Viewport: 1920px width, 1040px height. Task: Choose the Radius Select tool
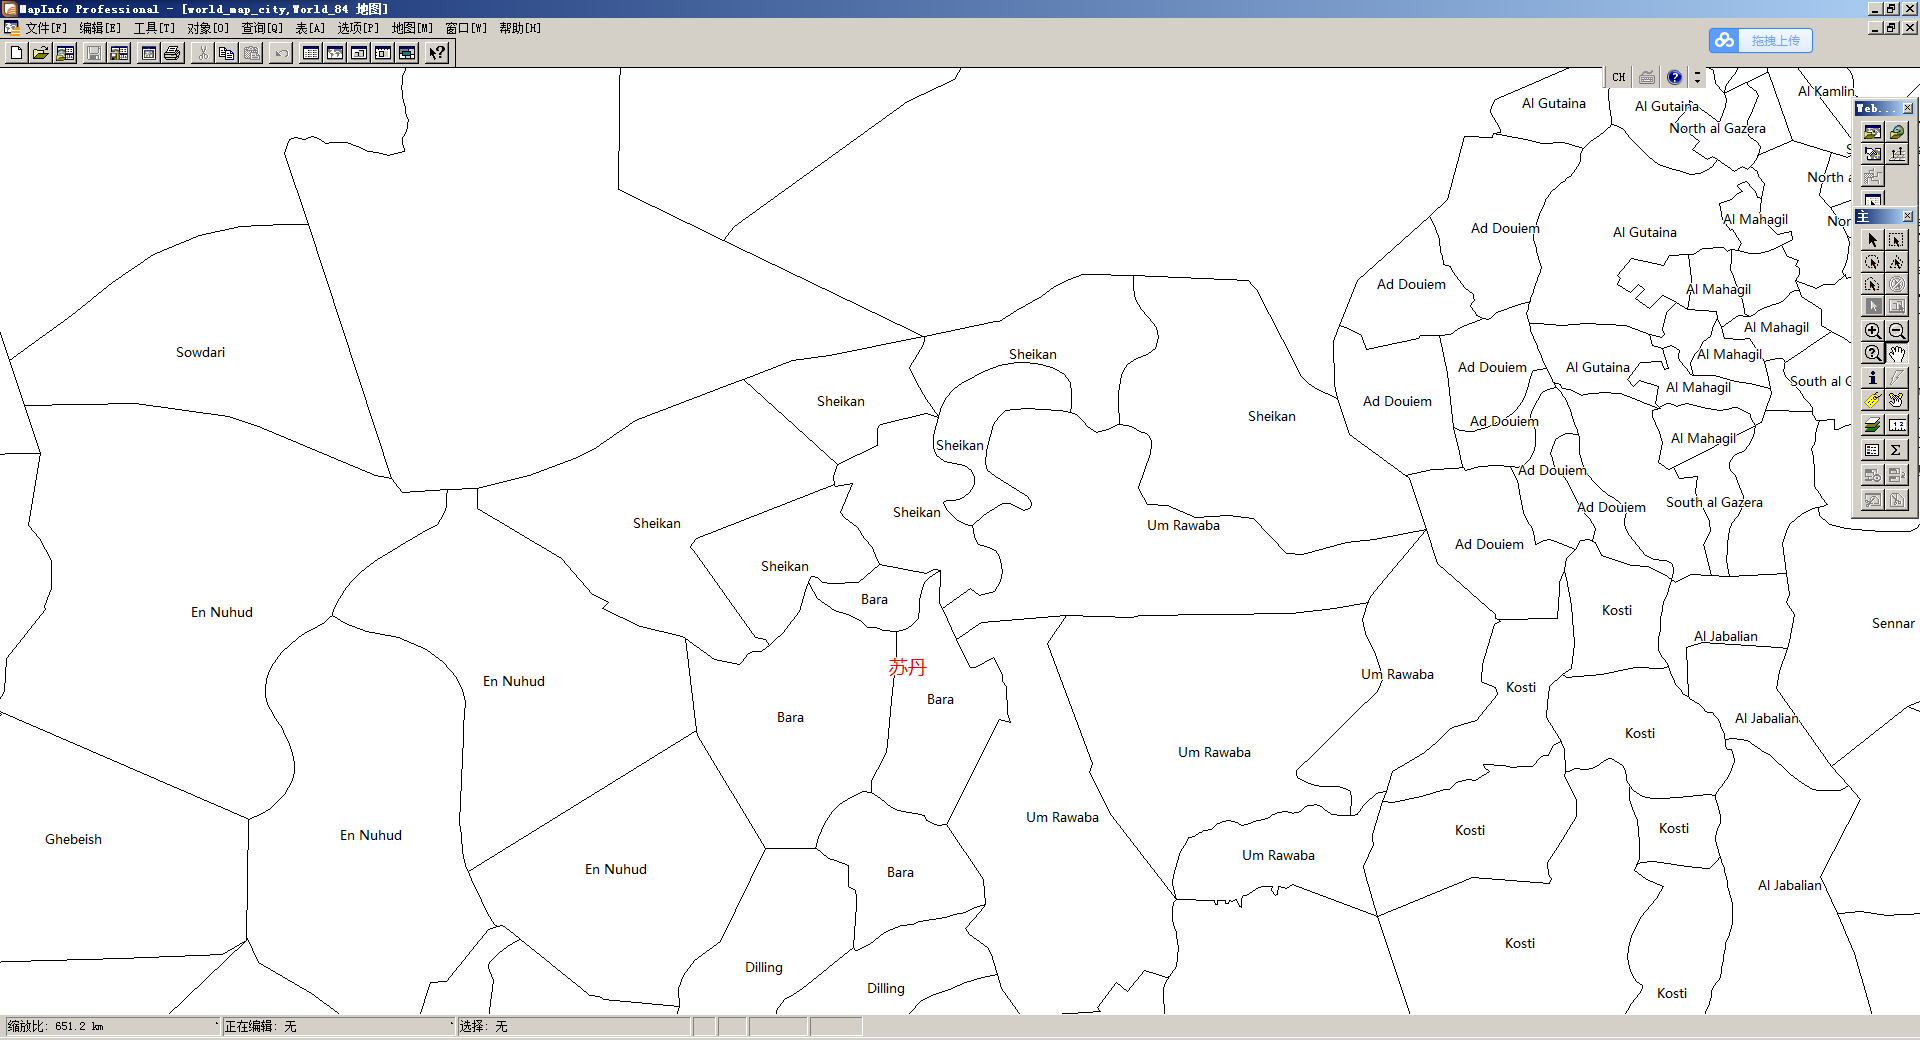(x=1873, y=262)
